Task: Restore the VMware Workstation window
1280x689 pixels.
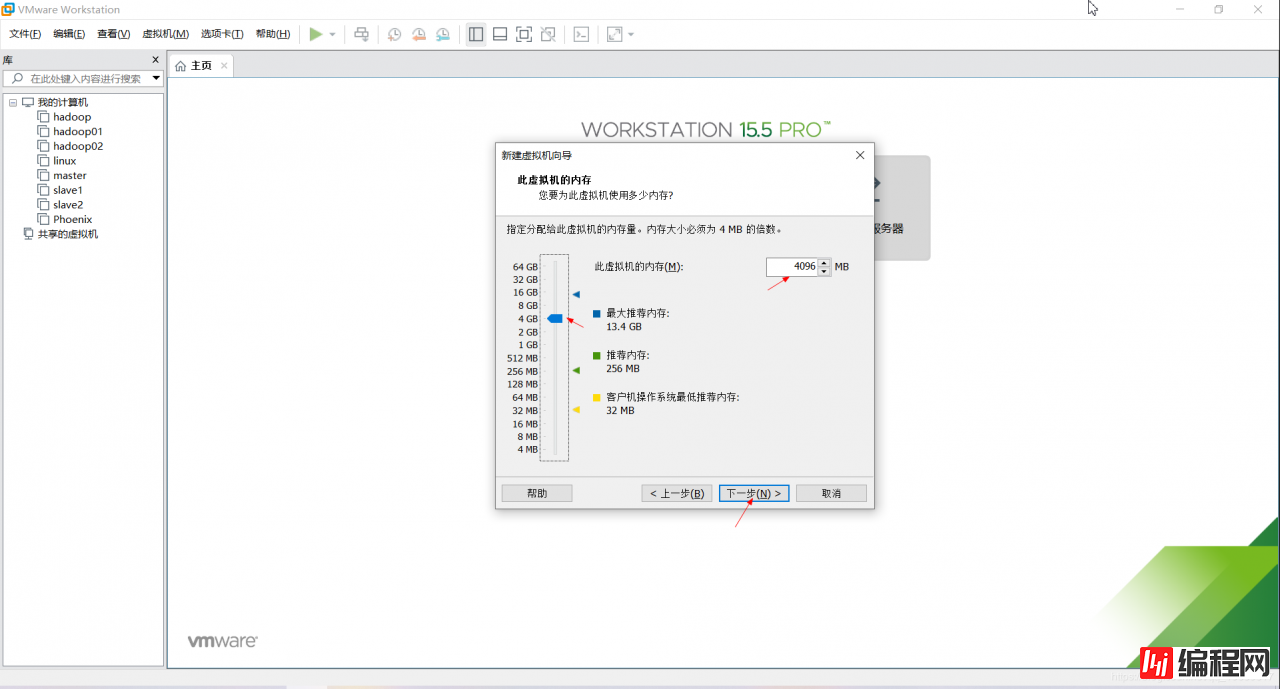Action: 1218,9
